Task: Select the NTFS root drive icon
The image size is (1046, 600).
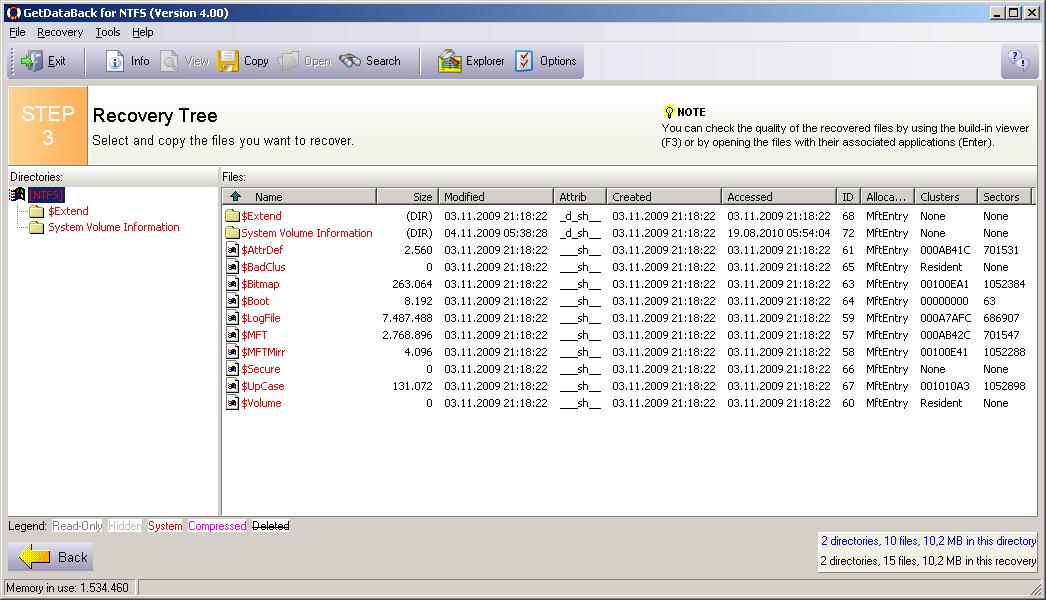Action: [x=17, y=194]
